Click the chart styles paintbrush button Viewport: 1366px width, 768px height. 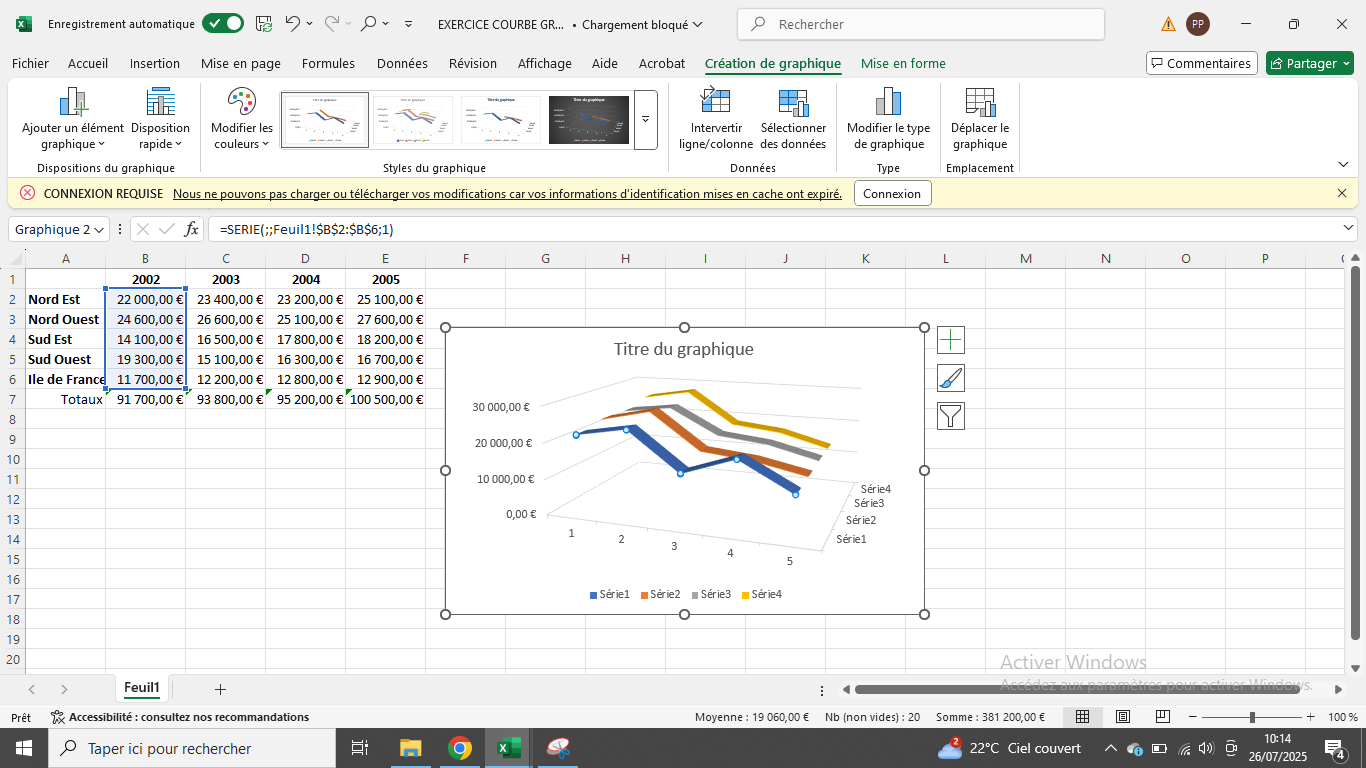951,378
